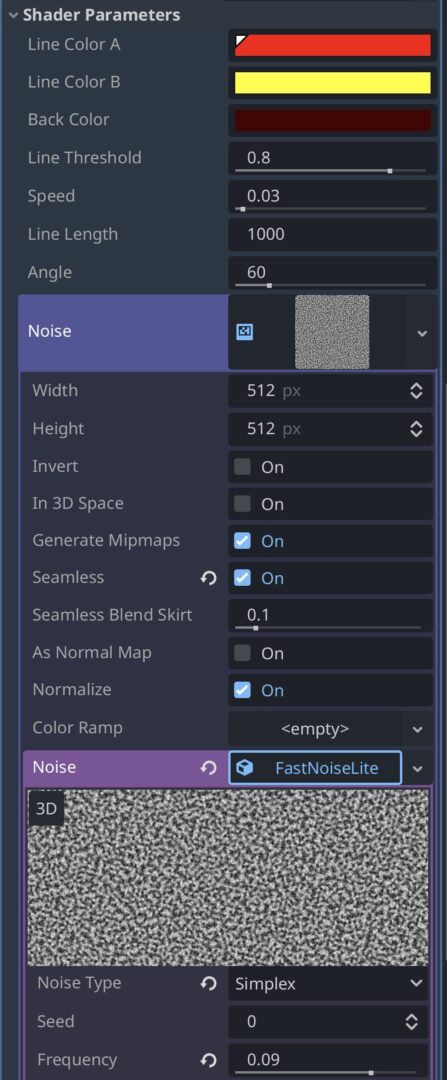
Task: Click the 3D preview toggle button
Action: [x=46, y=809]
